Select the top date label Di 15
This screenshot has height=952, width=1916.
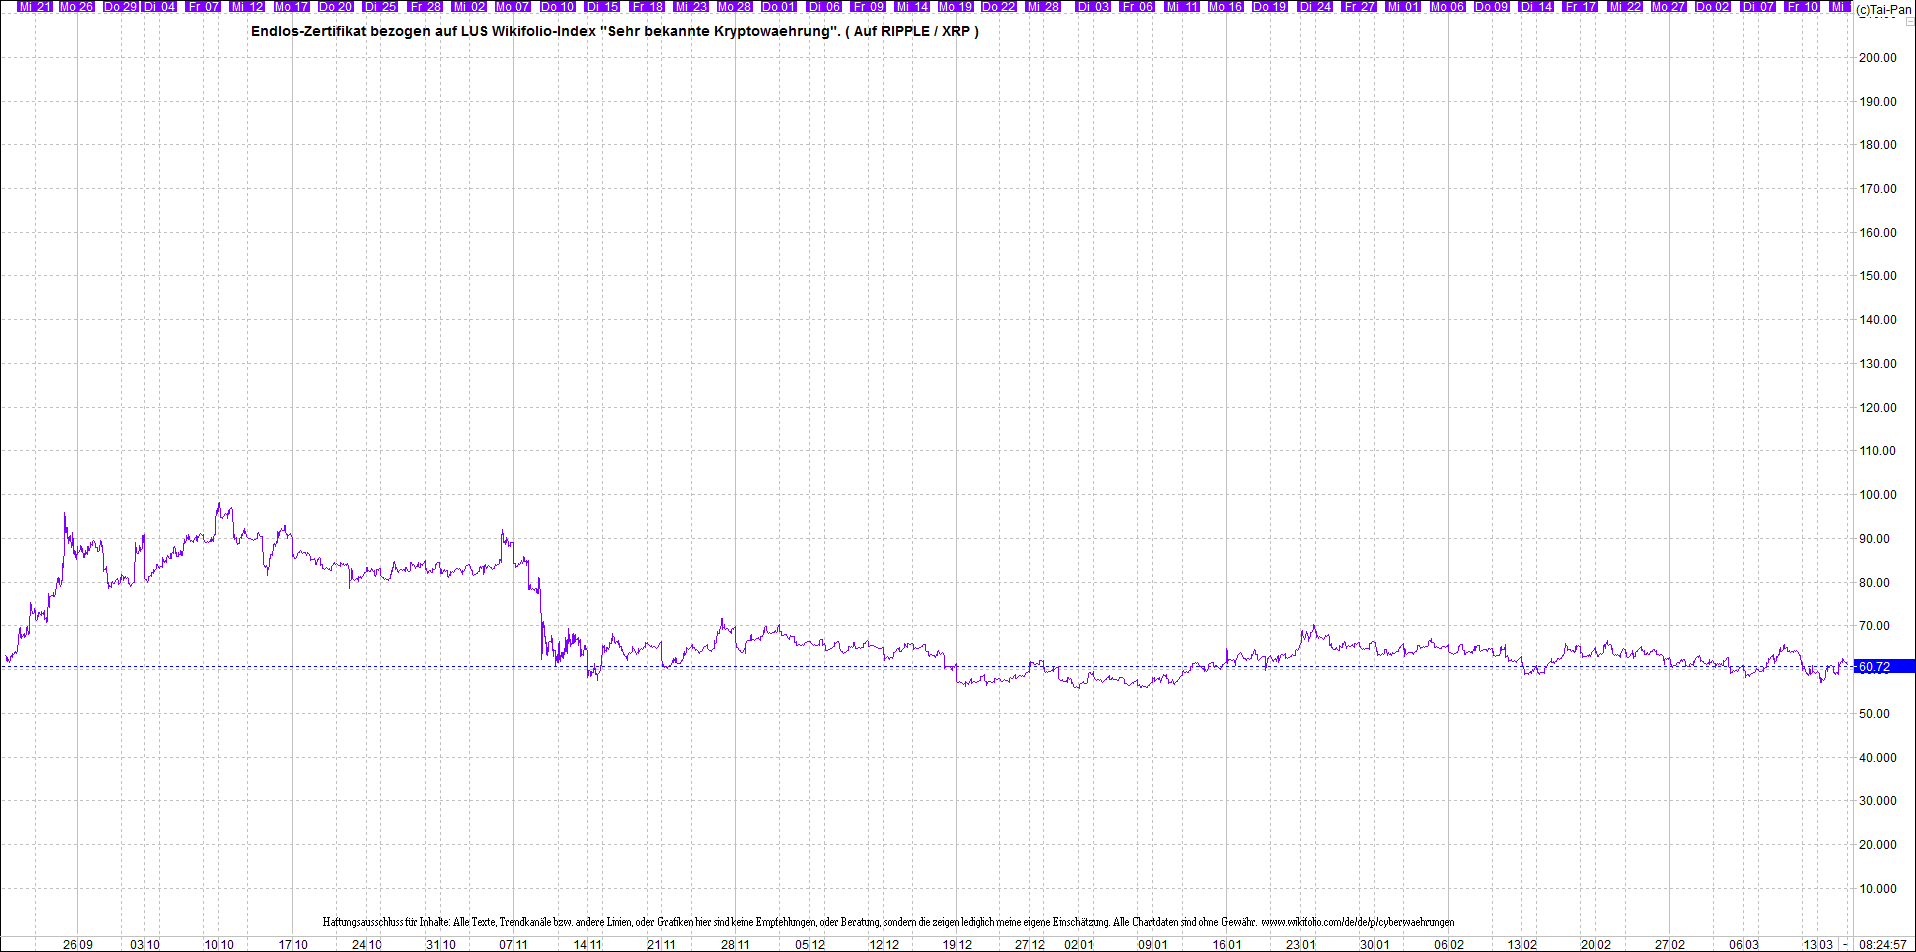[x=603, y=6]
